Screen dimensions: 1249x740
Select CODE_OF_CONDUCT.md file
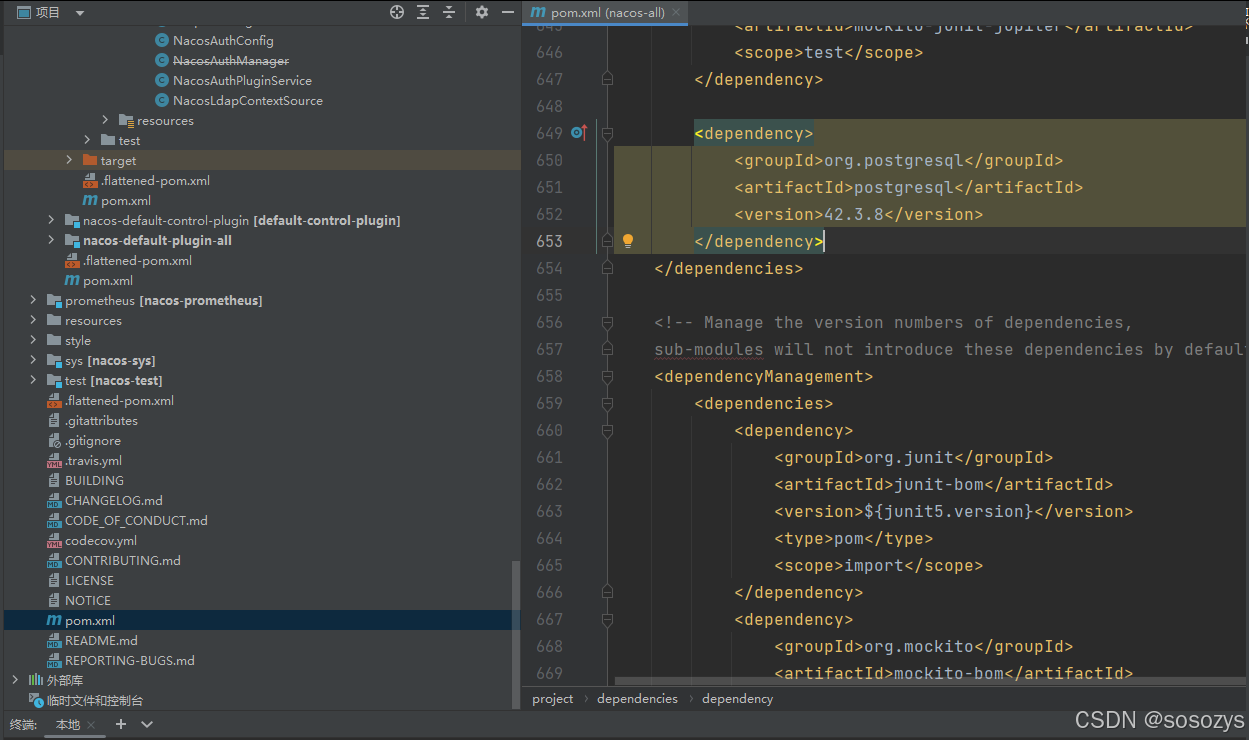tap(136, 520)
